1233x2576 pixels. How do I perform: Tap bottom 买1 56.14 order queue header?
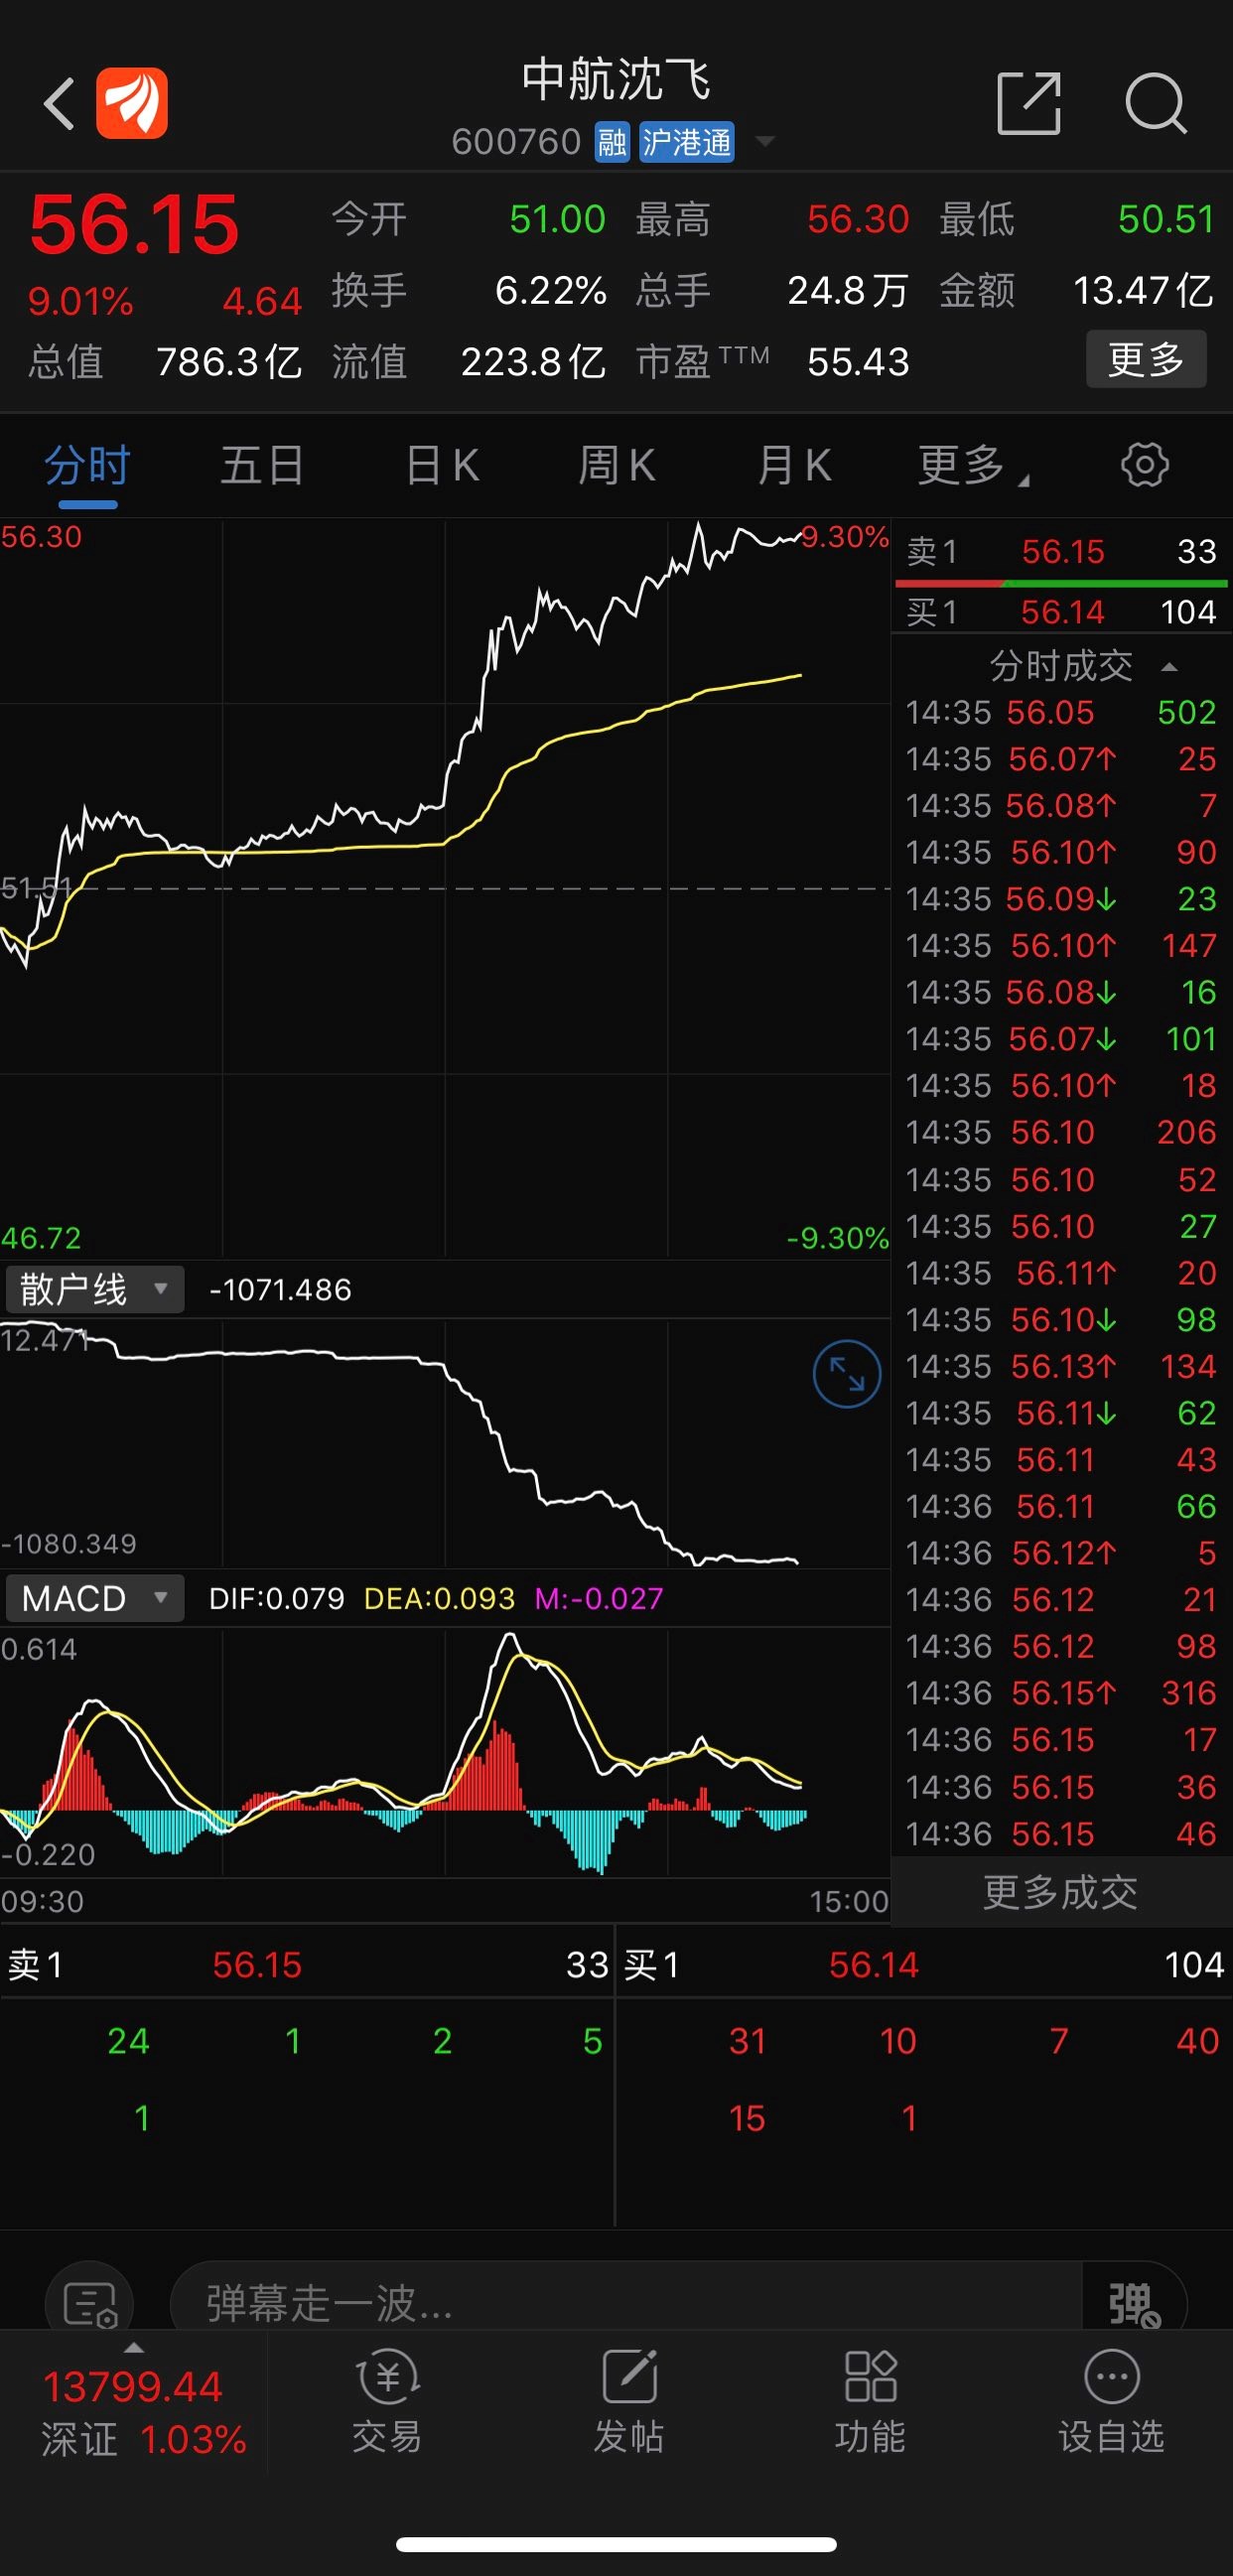(924, 1965)
